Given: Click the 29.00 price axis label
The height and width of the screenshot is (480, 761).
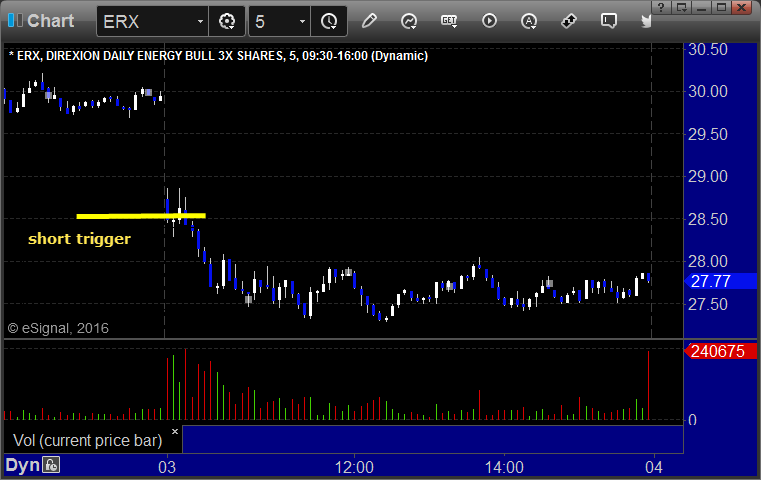Looking at the screenshot, I should pos(708,177).
